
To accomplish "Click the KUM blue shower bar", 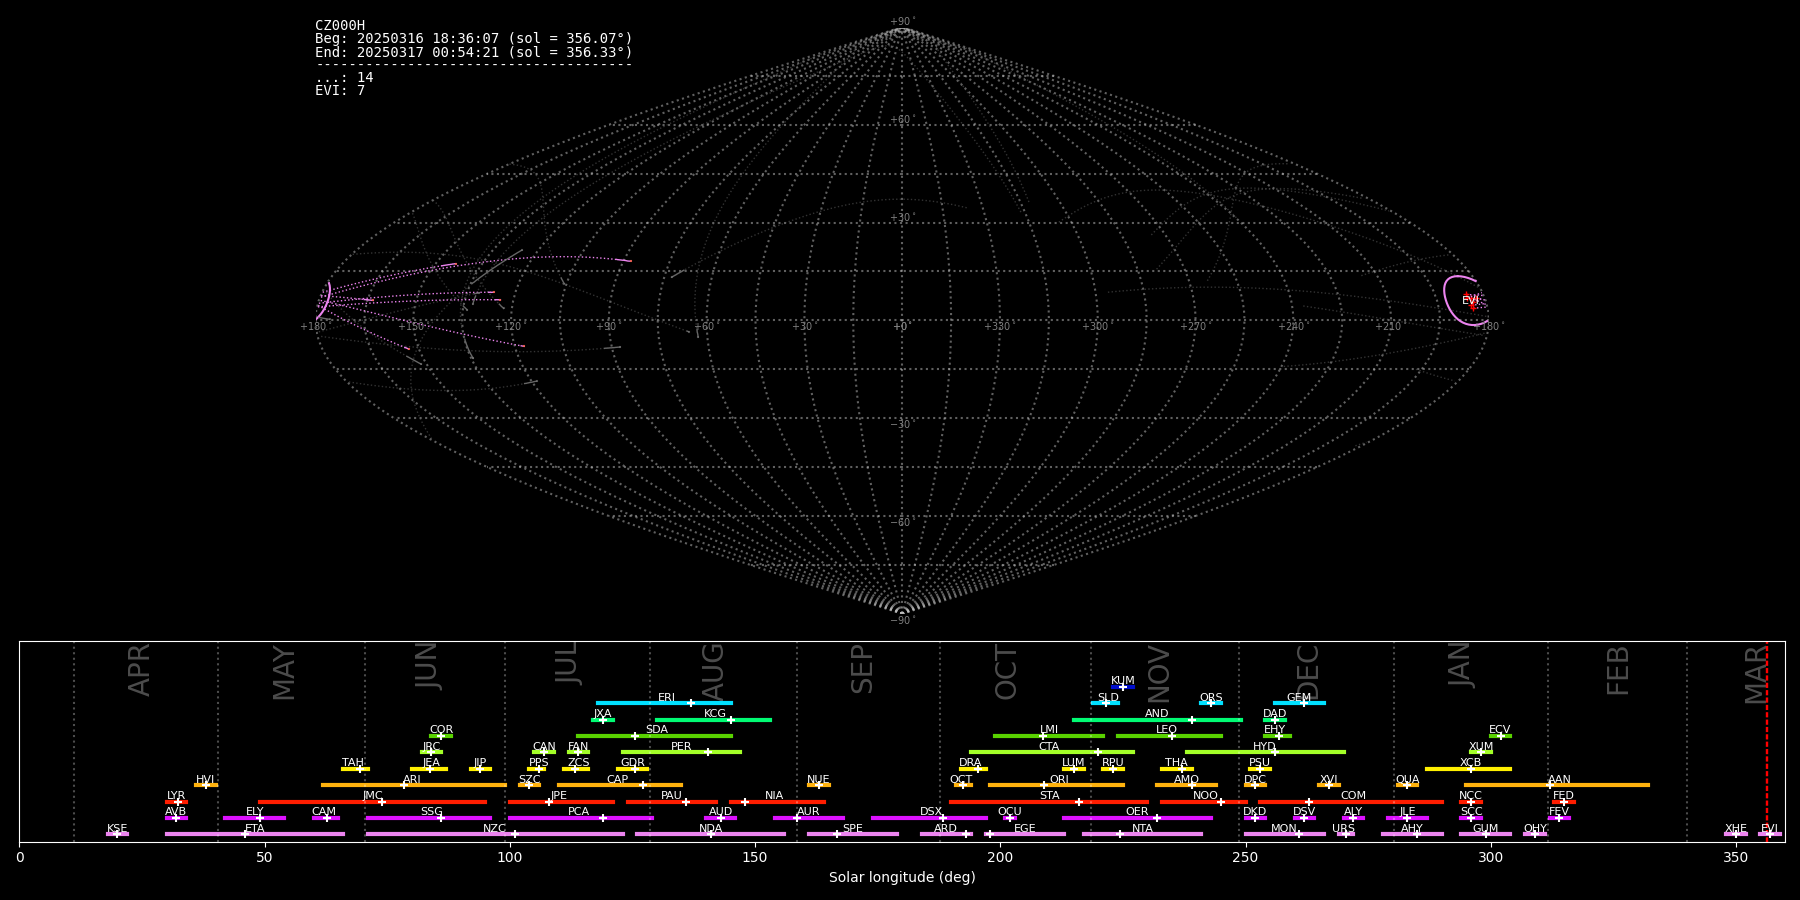I will tap(1123, 687).
